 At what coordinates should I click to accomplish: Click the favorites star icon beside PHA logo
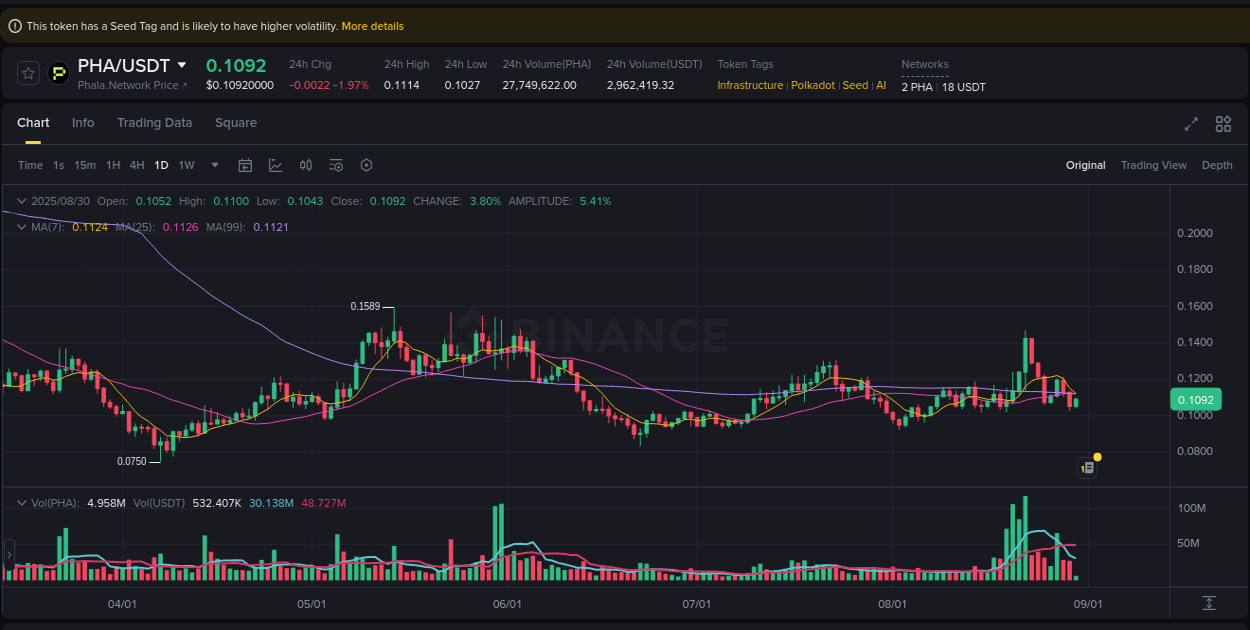28,72
